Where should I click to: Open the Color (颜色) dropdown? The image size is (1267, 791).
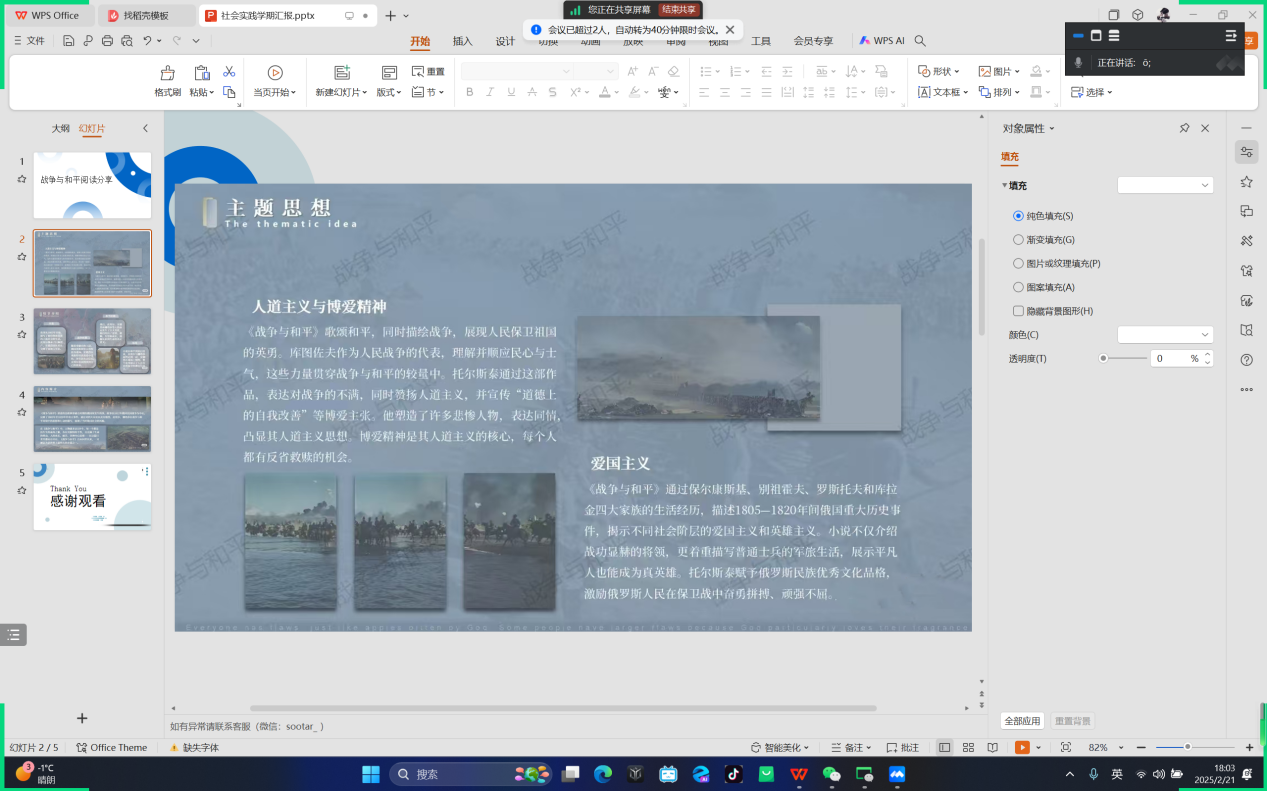tap(1165, 335)
